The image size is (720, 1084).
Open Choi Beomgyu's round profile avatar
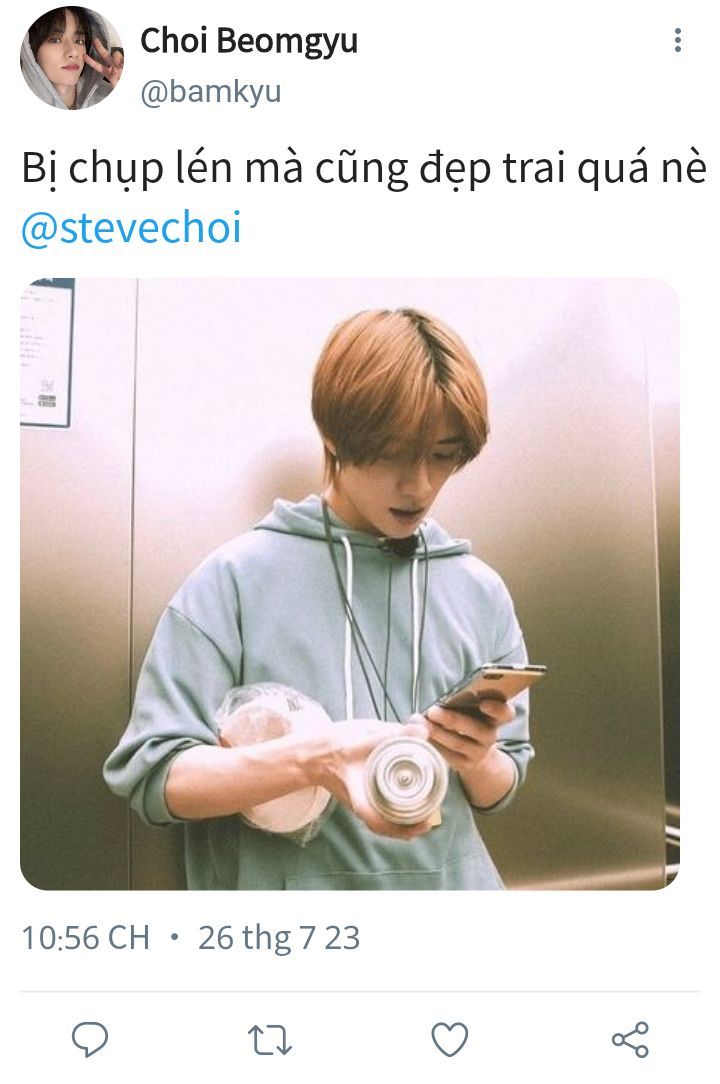tap(72, 58)
